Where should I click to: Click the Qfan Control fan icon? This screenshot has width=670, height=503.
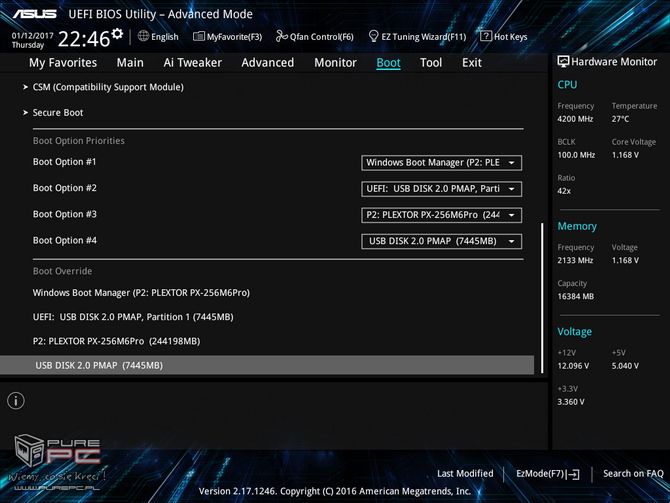coord(282,36)
